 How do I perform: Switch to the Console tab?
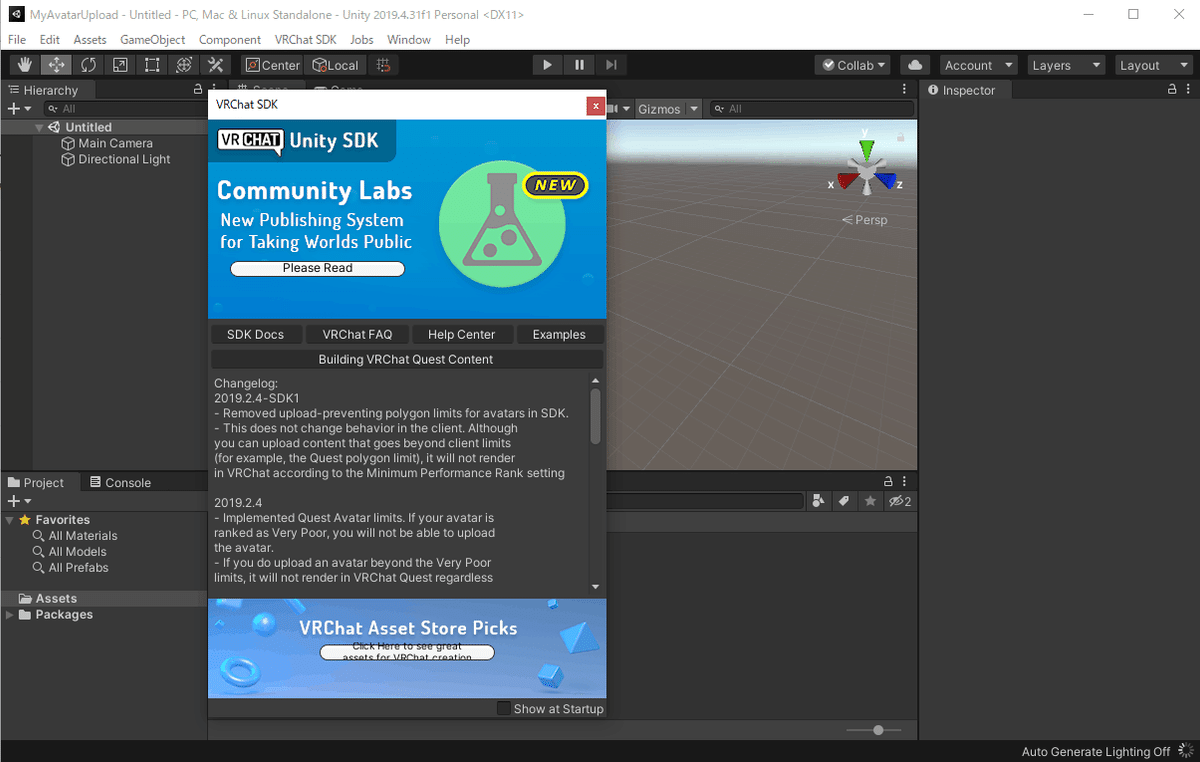point(120,482)
